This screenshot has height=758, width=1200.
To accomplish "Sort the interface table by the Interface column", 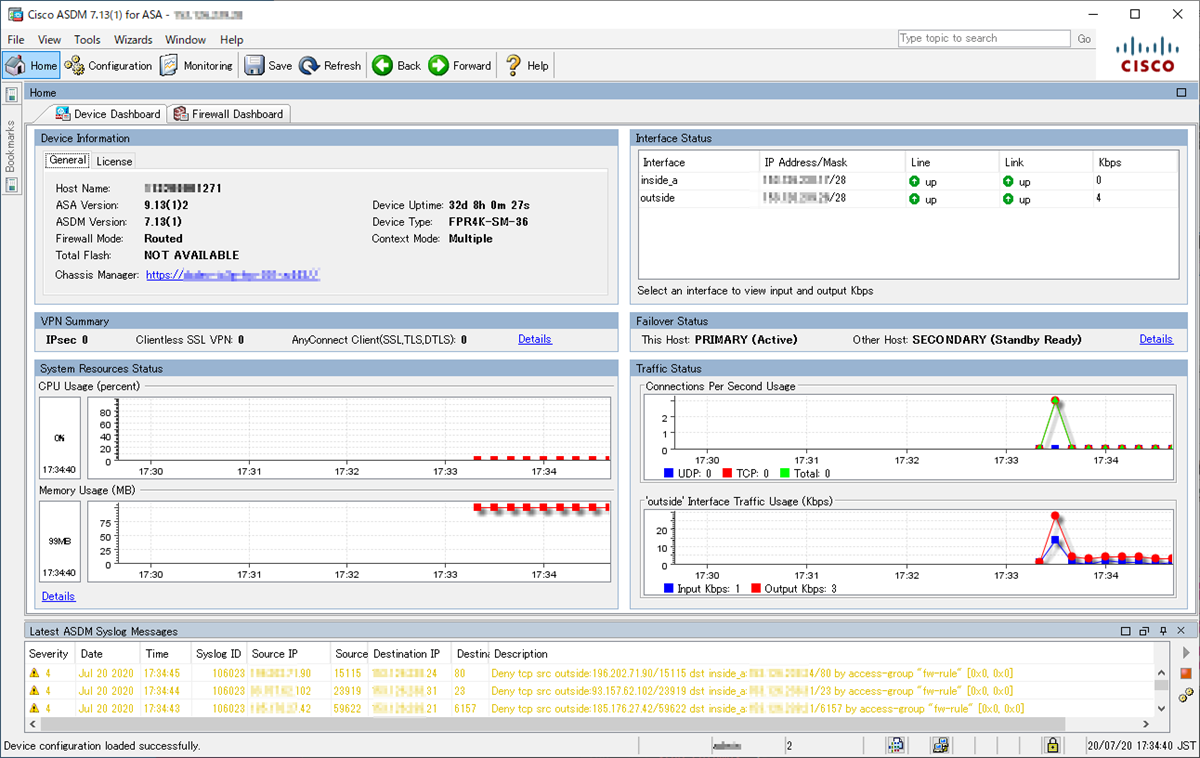I will [x=699, y=162].
